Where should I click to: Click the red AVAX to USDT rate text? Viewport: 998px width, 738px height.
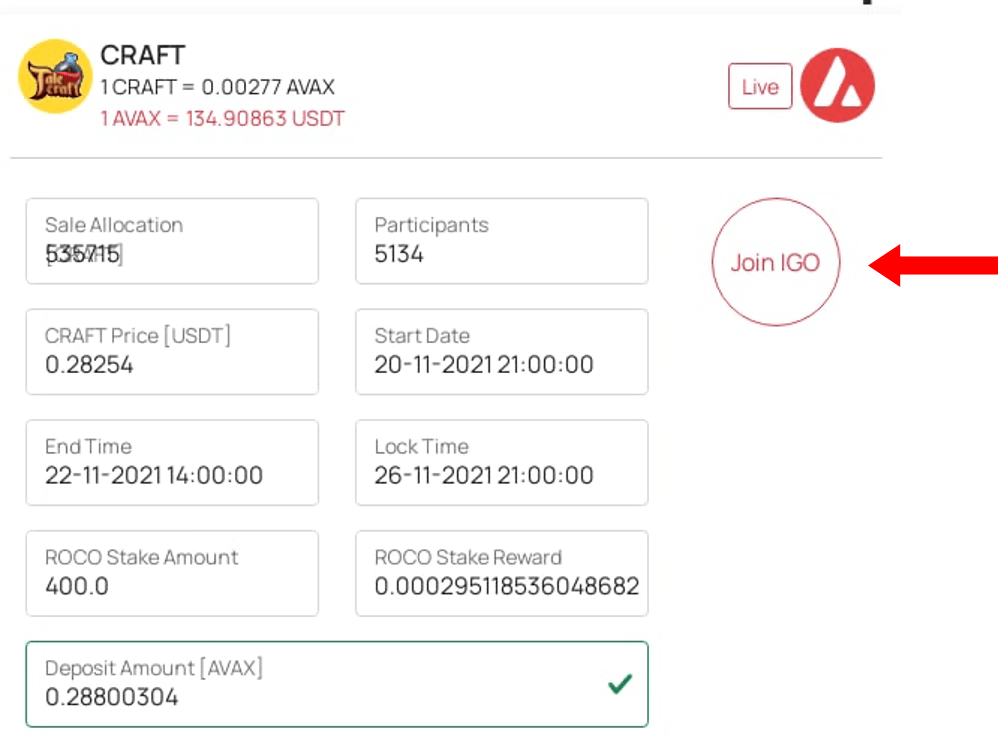pos(222,119)
